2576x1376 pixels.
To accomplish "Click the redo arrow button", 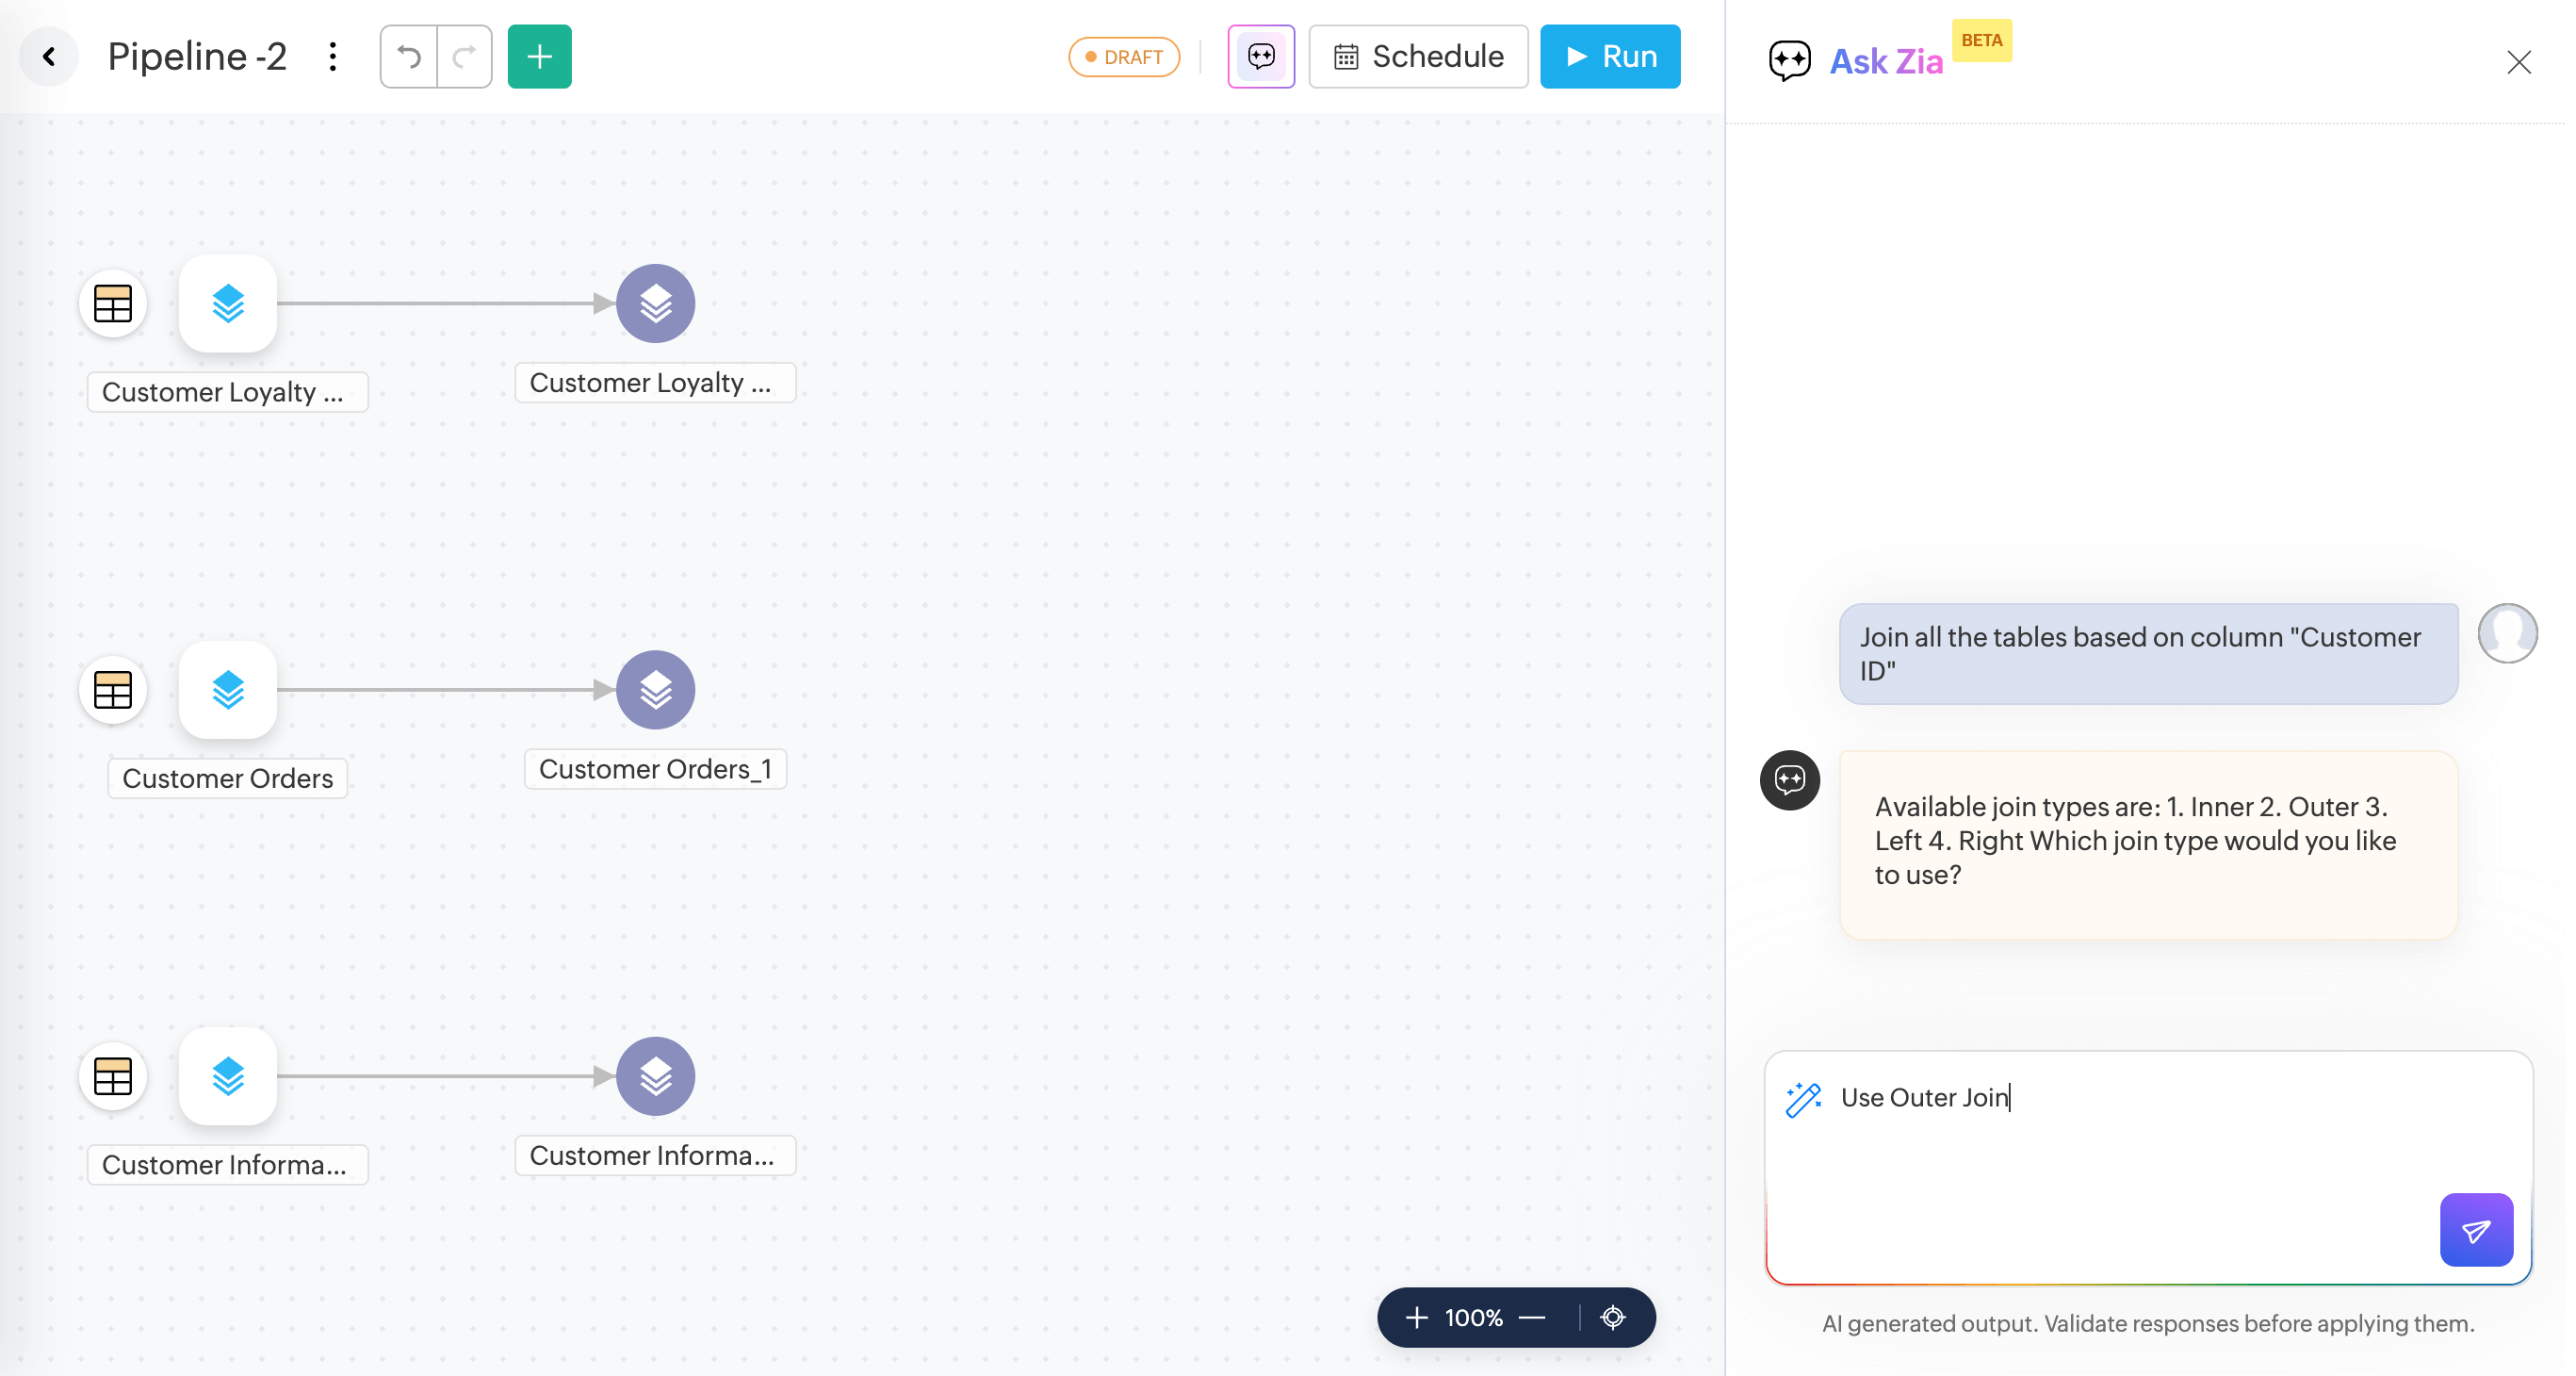I will (464, 57).
